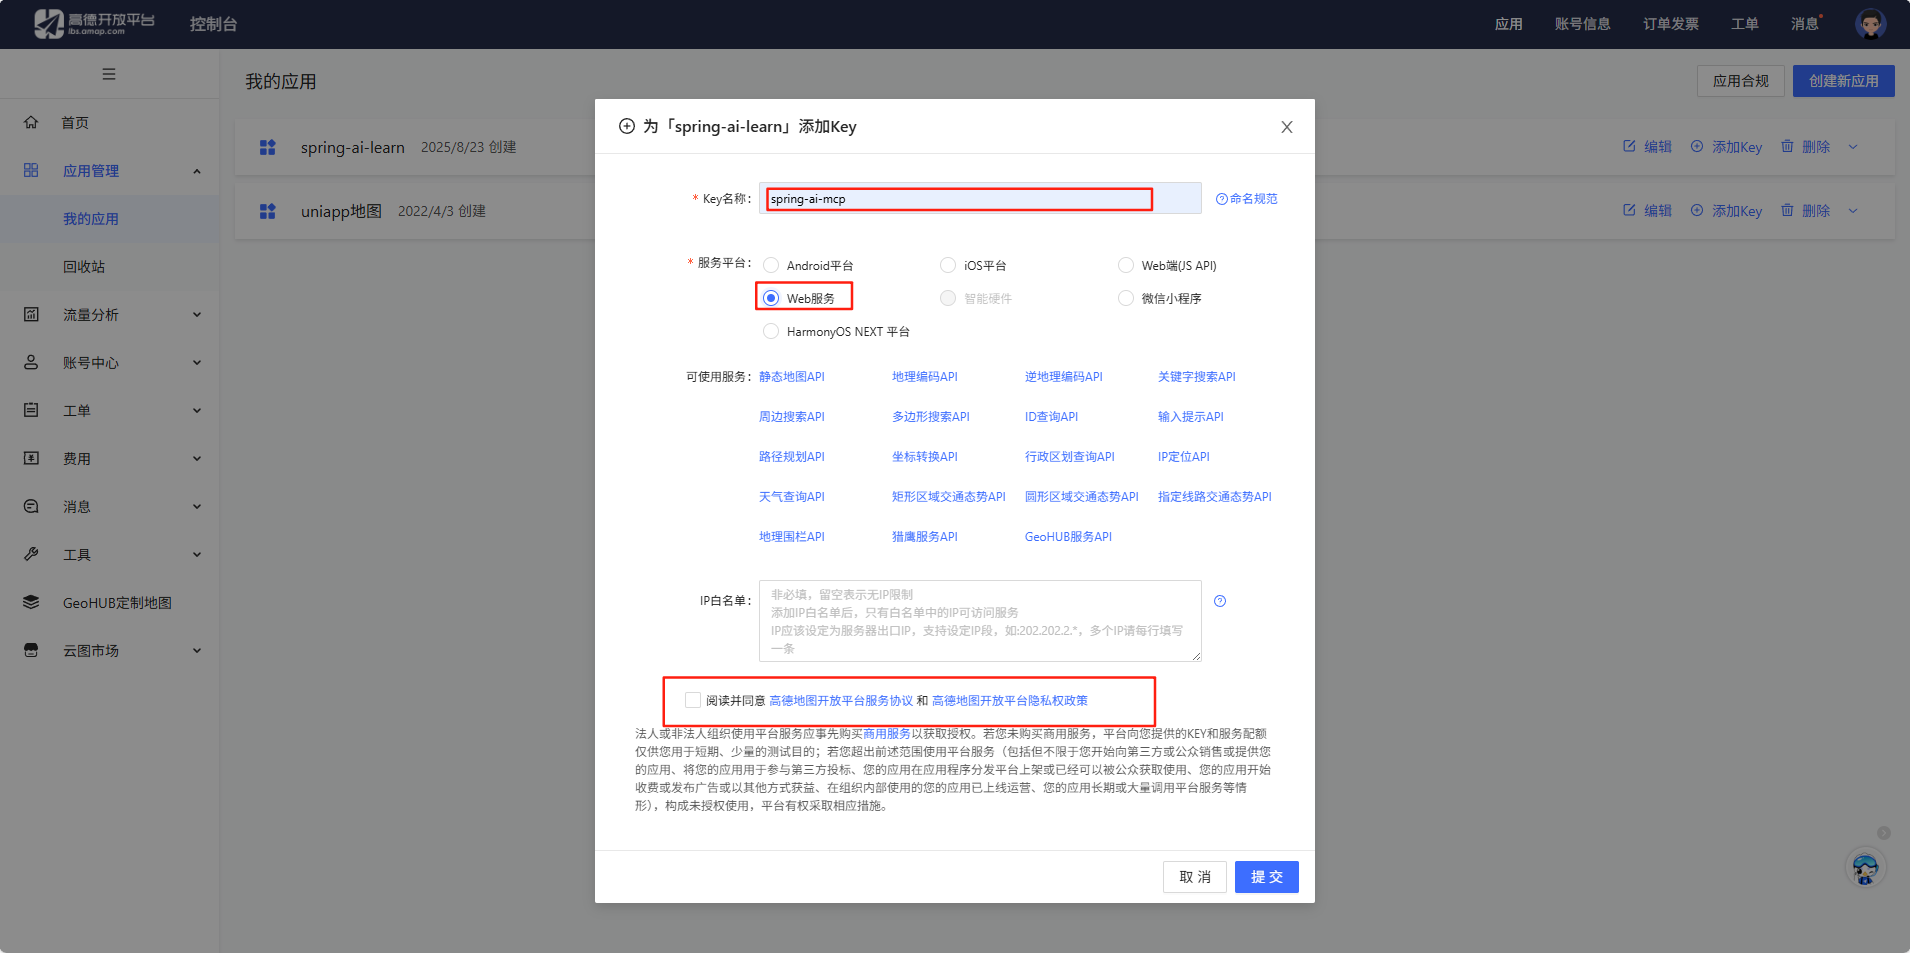
Task: Click the 费用 yen icon
Action: pos(31,458)
